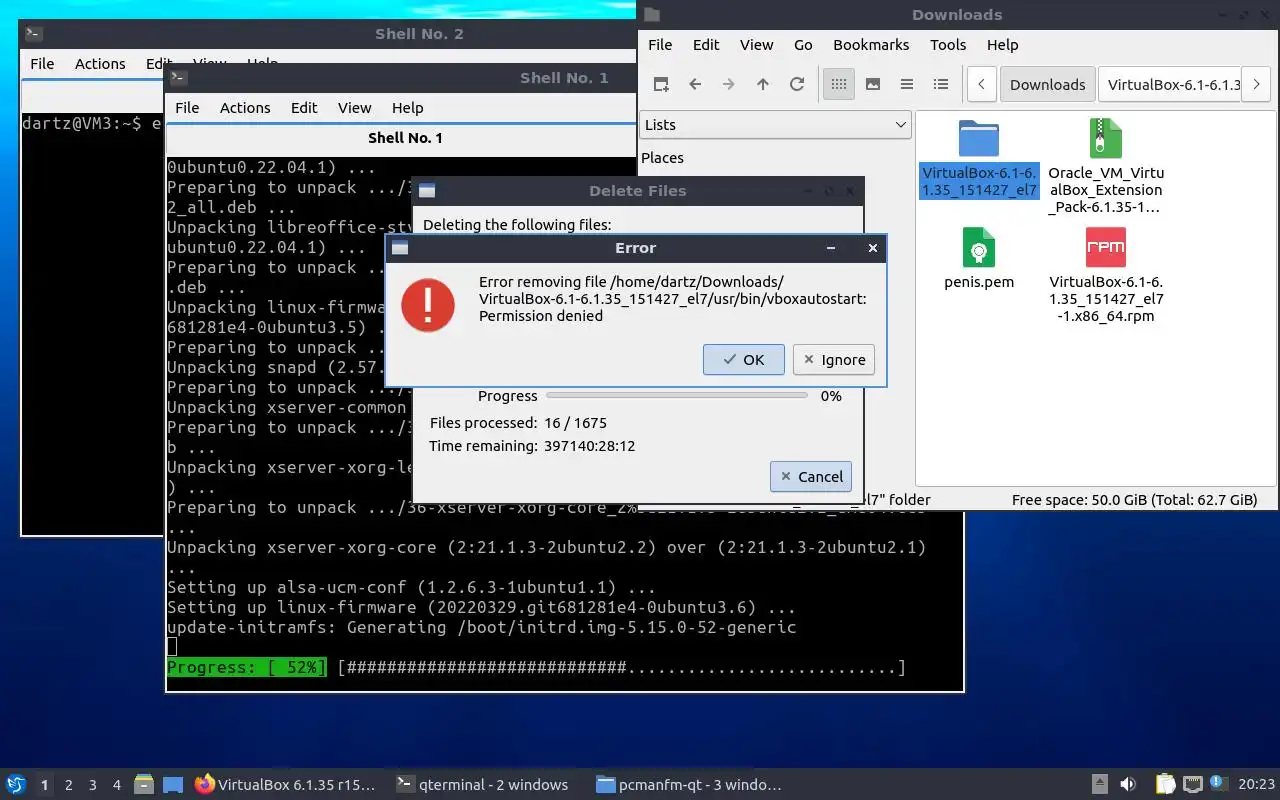Screen dimensions: 1280x800
Task: Click 'Files processed: 16 / 1675' text
Action: 518,423
